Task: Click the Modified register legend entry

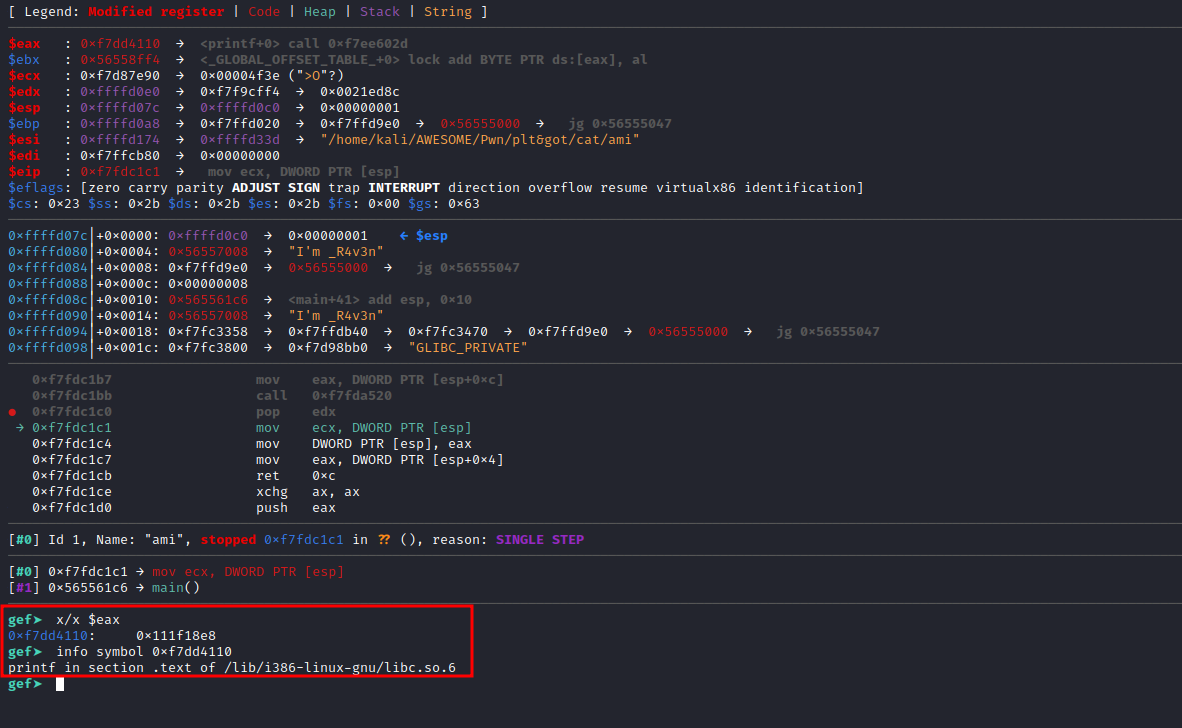Action: (157, 11)
